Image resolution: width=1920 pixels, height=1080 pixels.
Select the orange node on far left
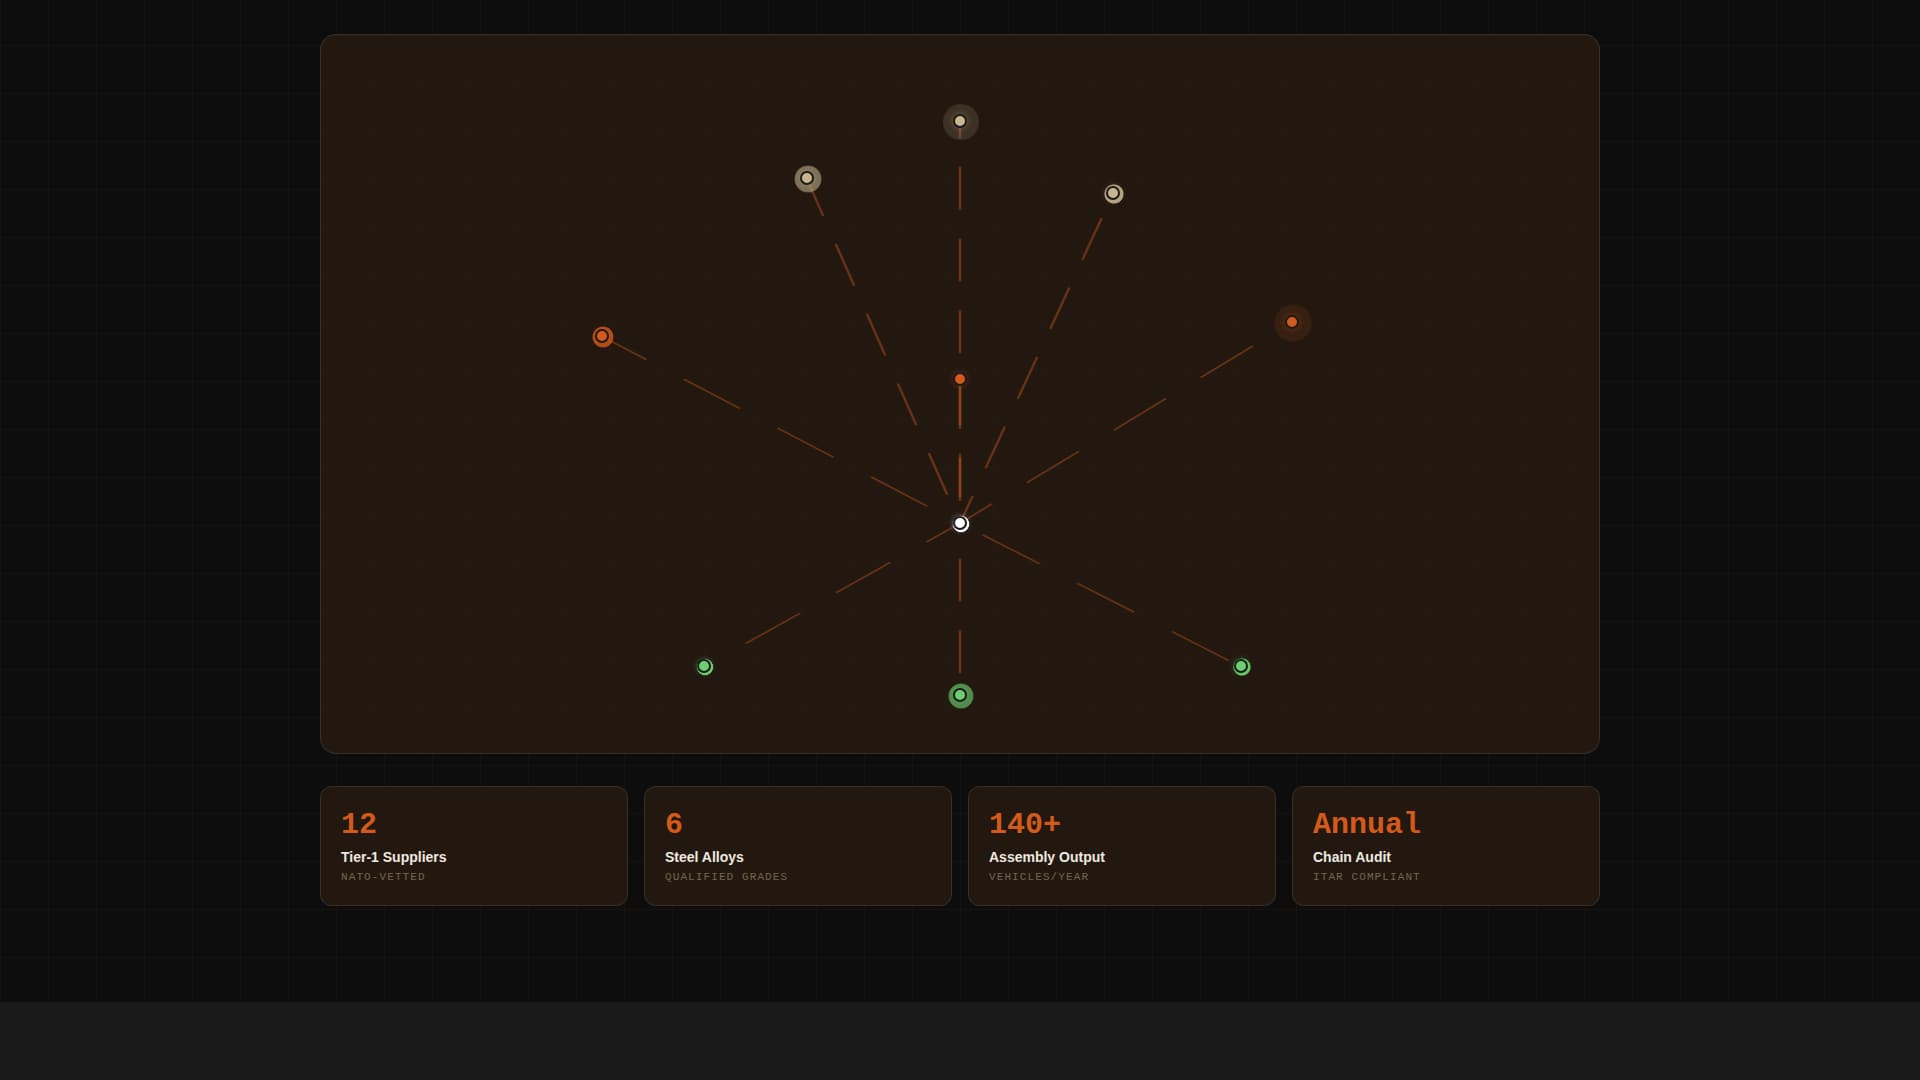[602, 337]
